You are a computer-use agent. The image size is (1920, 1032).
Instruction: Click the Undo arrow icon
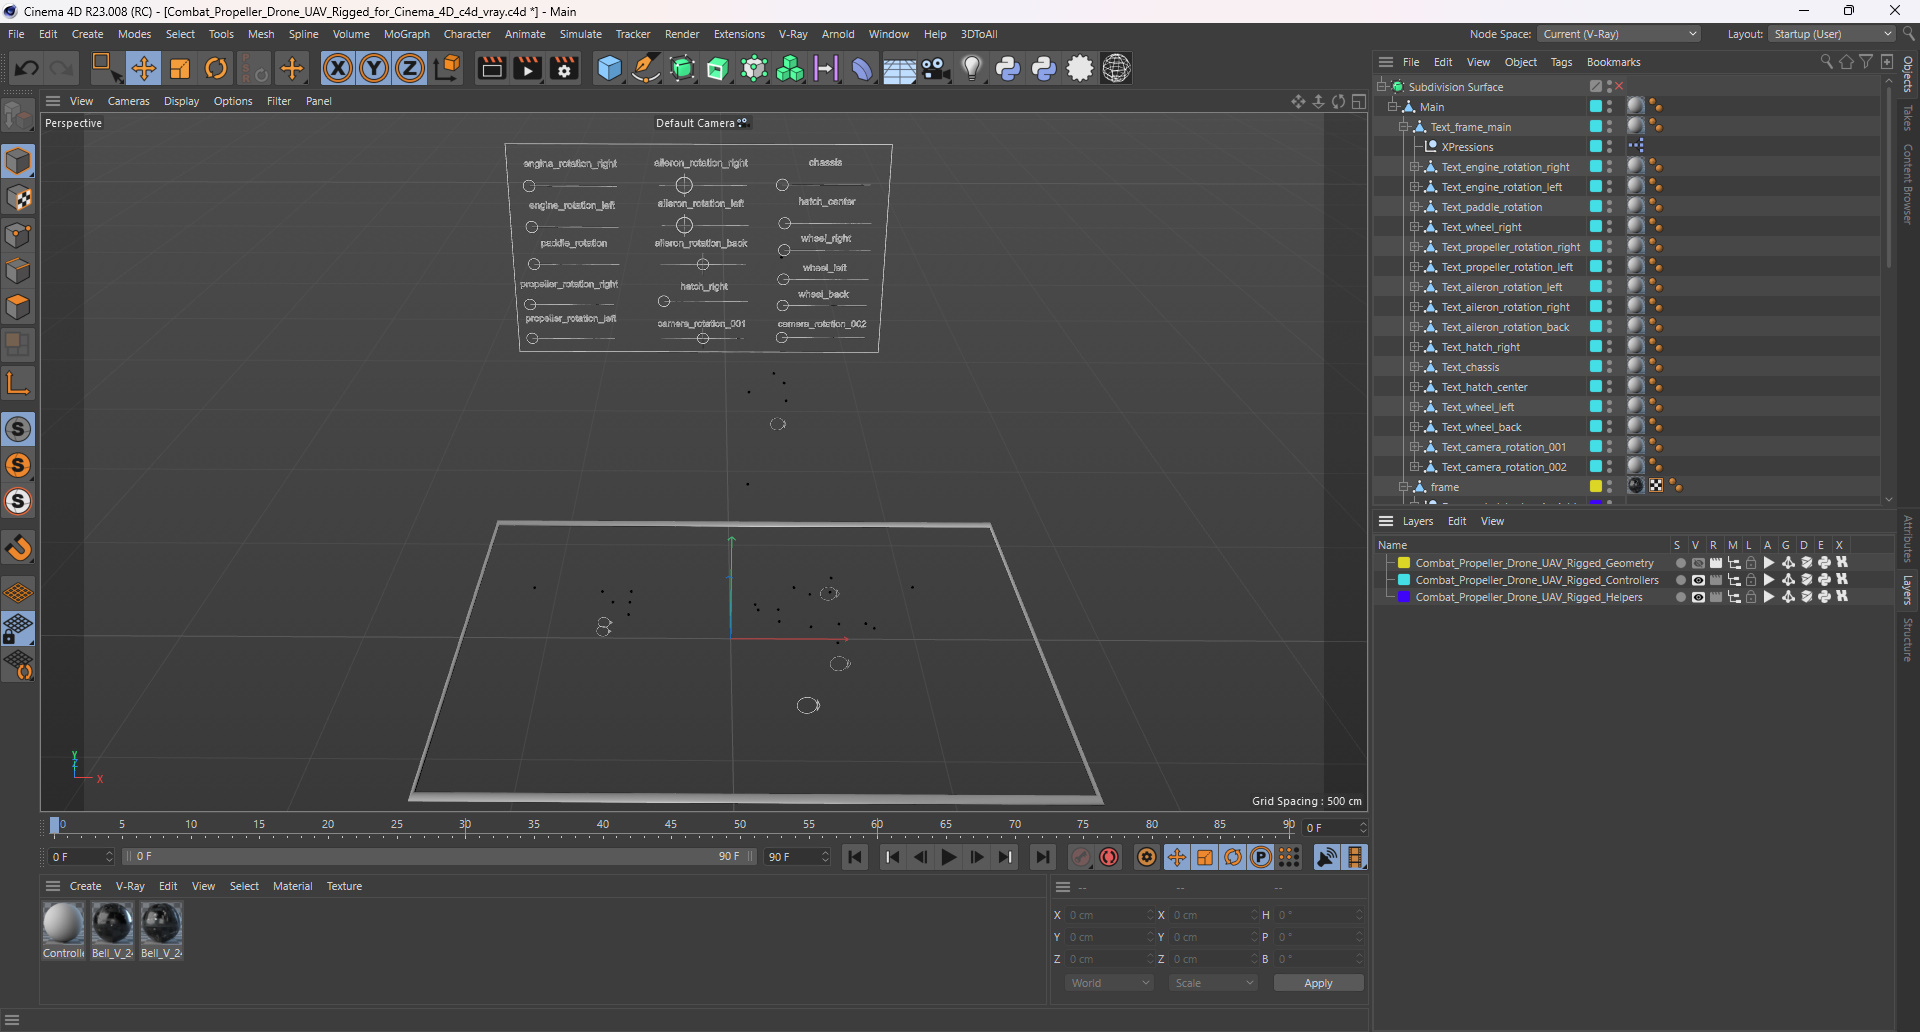click(x=27, y=68)
